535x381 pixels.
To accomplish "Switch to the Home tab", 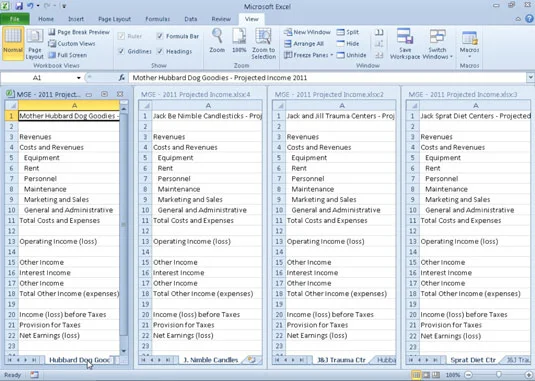I will tap(46, 19).
